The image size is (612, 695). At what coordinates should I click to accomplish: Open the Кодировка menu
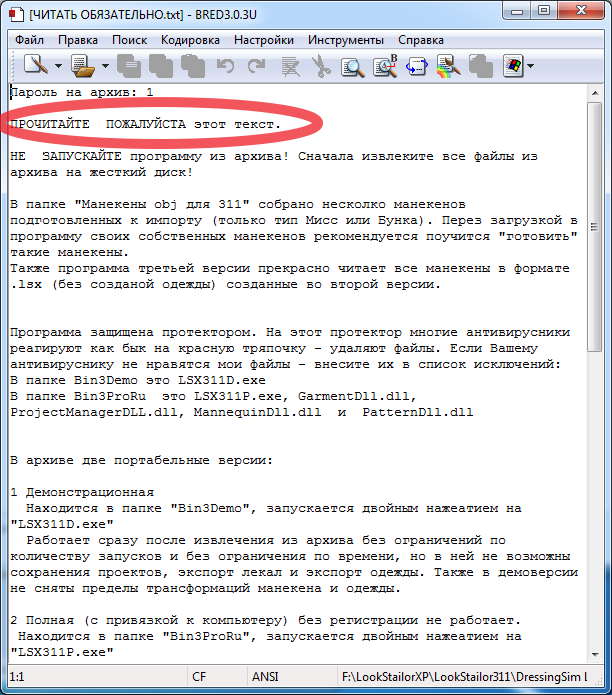point(190,40)
